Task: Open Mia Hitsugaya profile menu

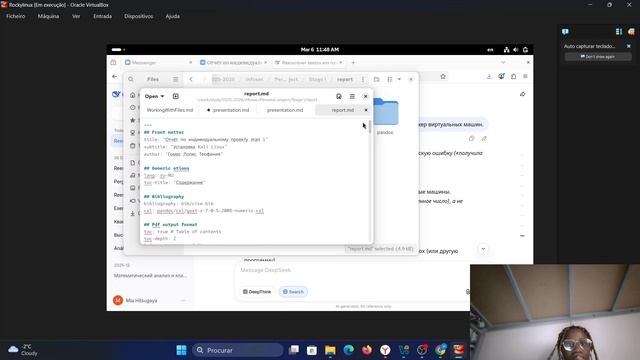Action: point(149,300)
